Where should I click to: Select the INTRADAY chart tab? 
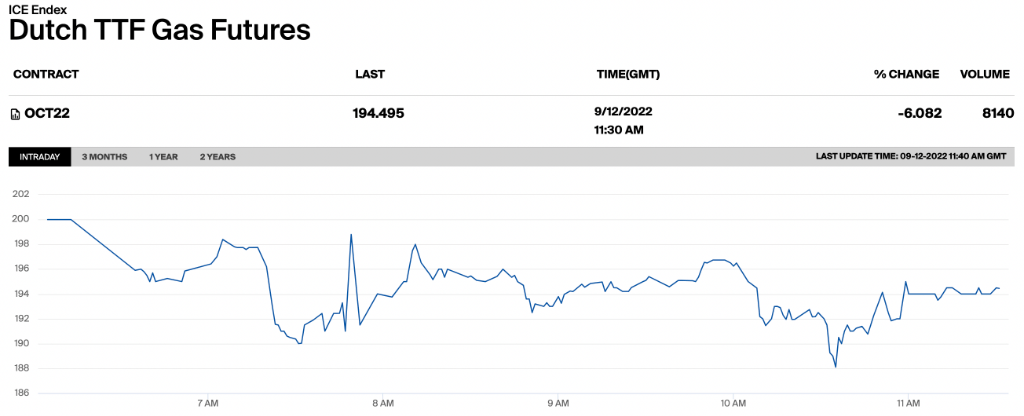(x=40, y=157)
